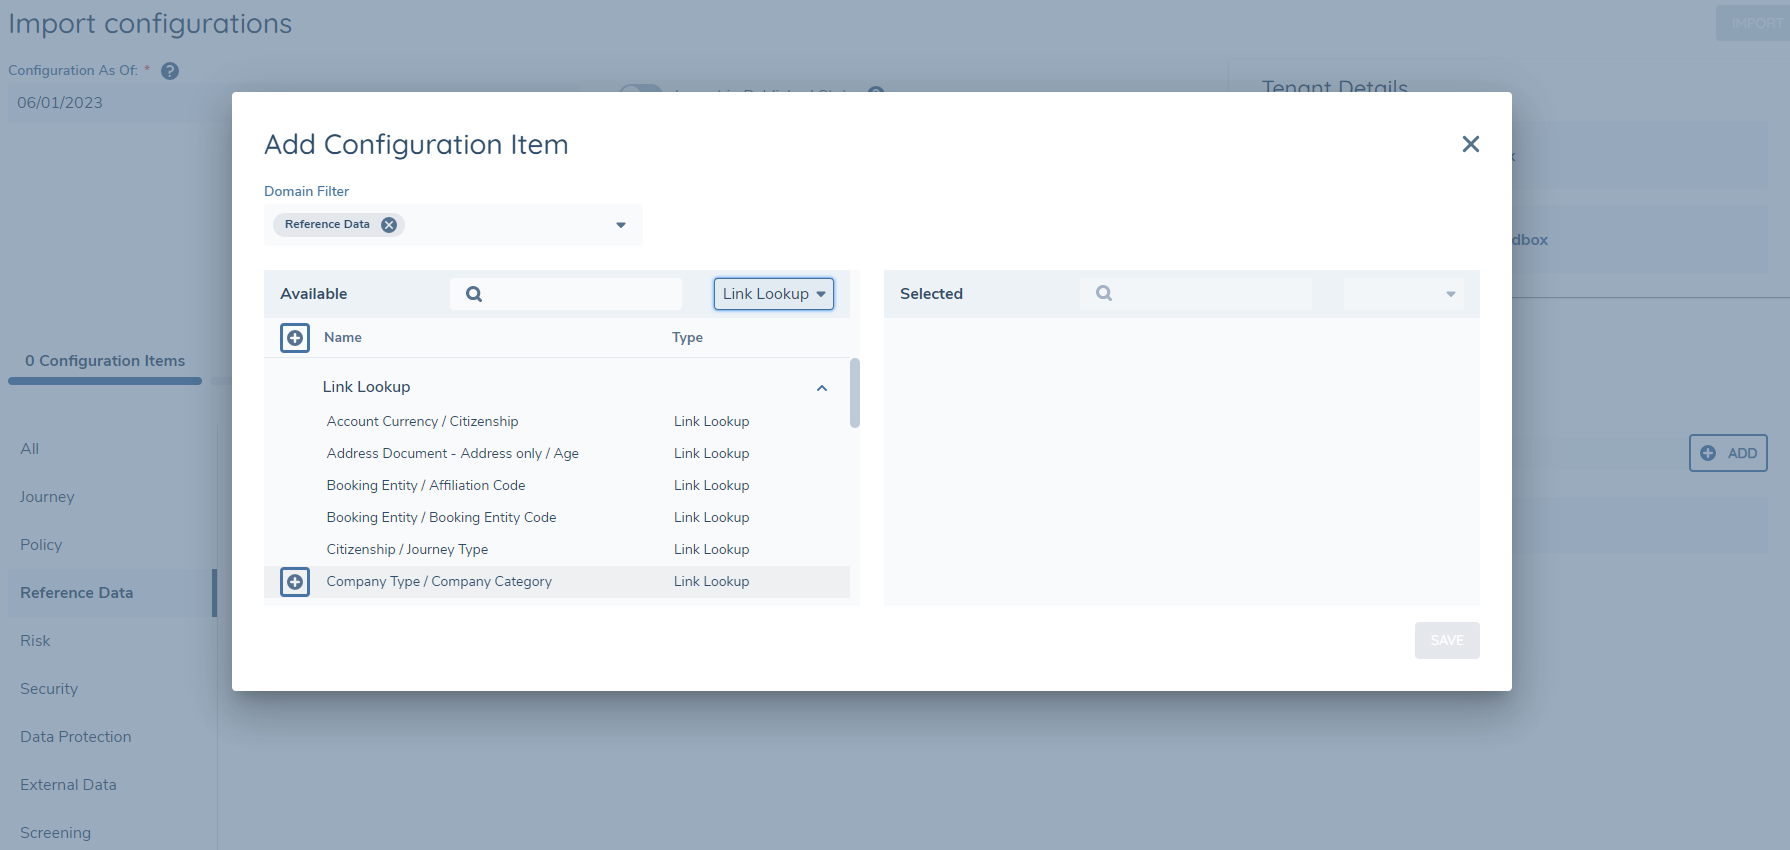This screenshot has height=850, width=1790.
Task: Collapse the Link Lookup group
Action: [822, 388]
